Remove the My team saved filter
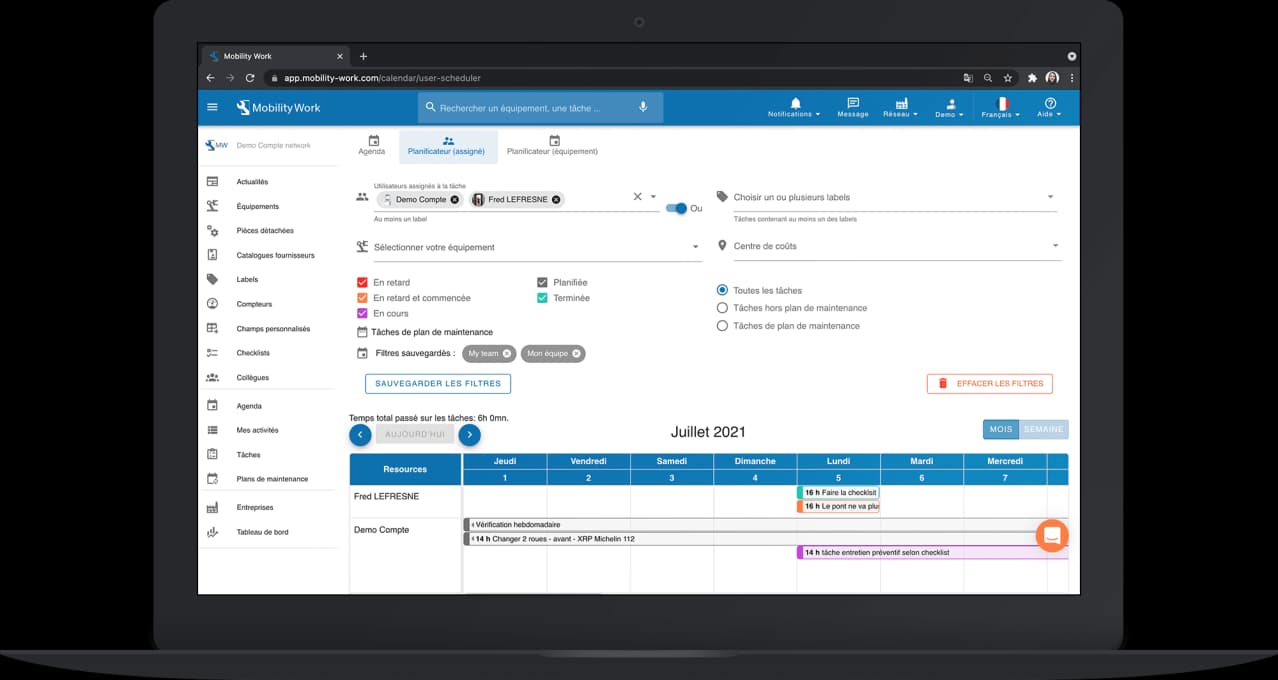Image resolution: width=1278 pixels, height=680 pixels. (x=507, y=354)
